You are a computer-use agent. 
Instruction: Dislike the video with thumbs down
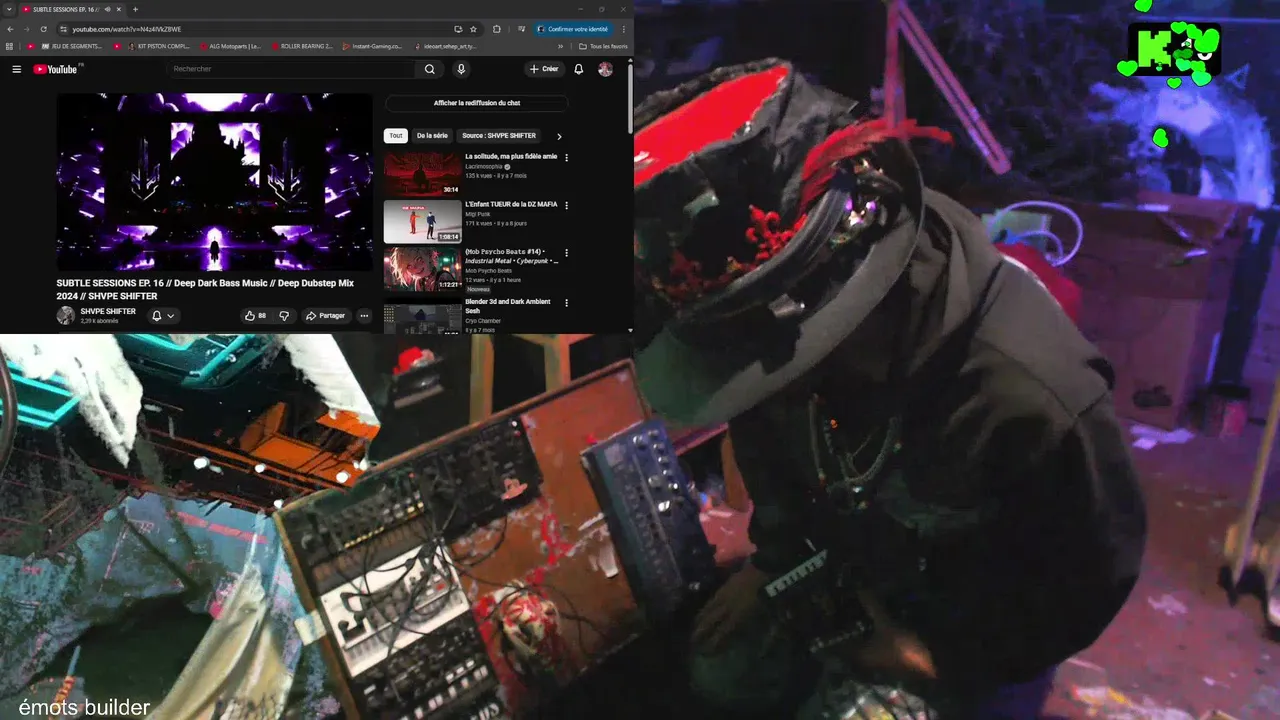click(x=284, y=316)
